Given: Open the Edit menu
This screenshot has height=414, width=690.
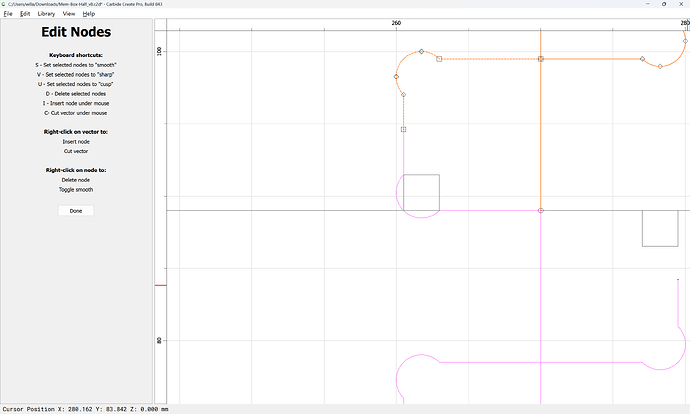Looking at the screenshot, I should pyautogui.click(x=25, y=14).
